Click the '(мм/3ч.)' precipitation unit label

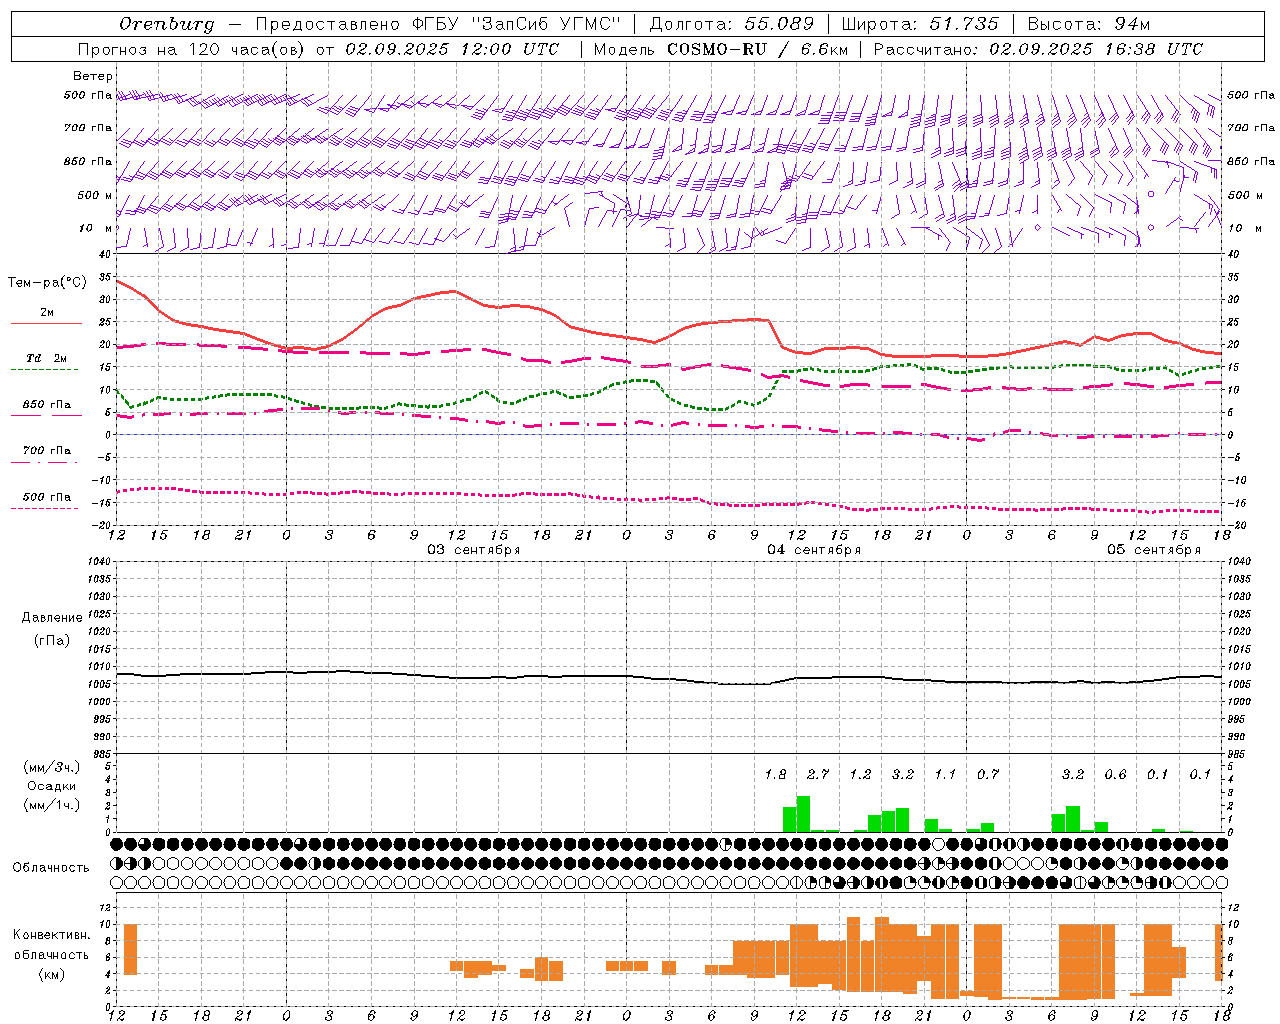tap(52, 767)
